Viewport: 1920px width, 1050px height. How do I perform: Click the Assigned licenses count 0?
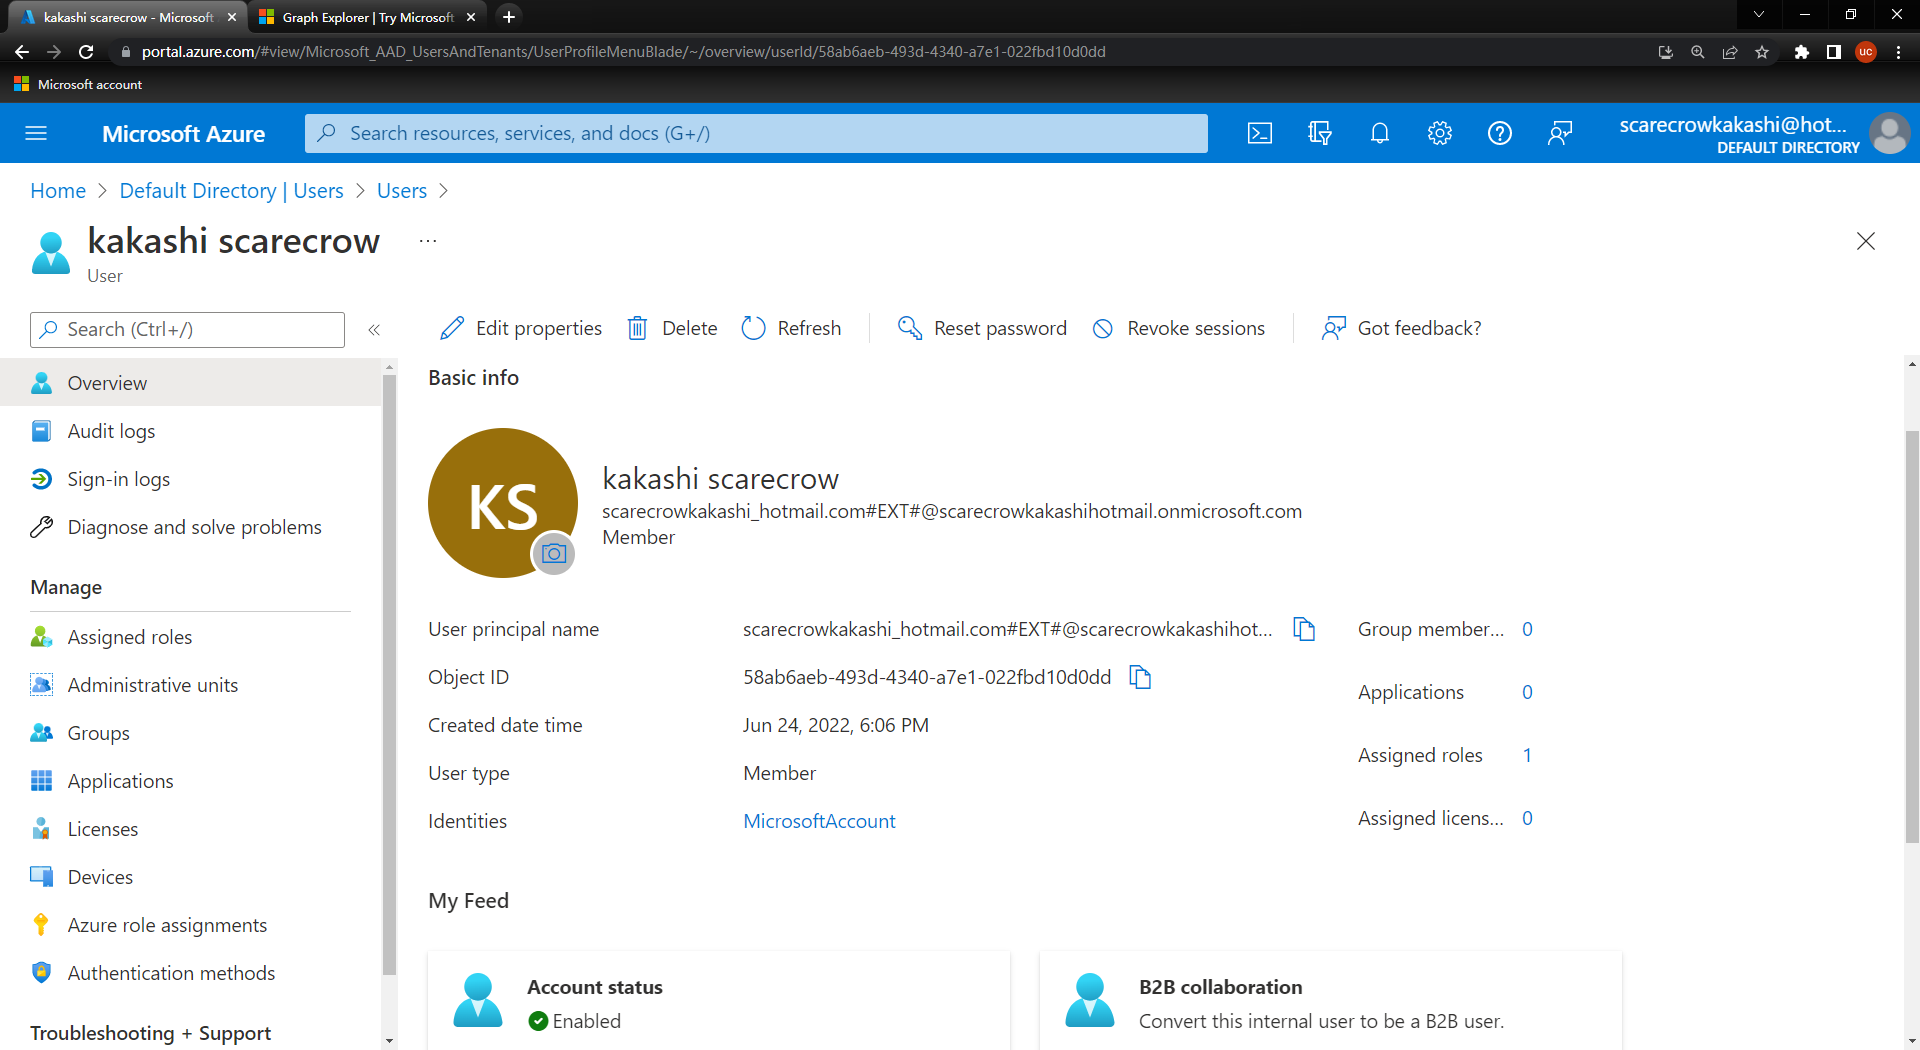[1527, 818]
